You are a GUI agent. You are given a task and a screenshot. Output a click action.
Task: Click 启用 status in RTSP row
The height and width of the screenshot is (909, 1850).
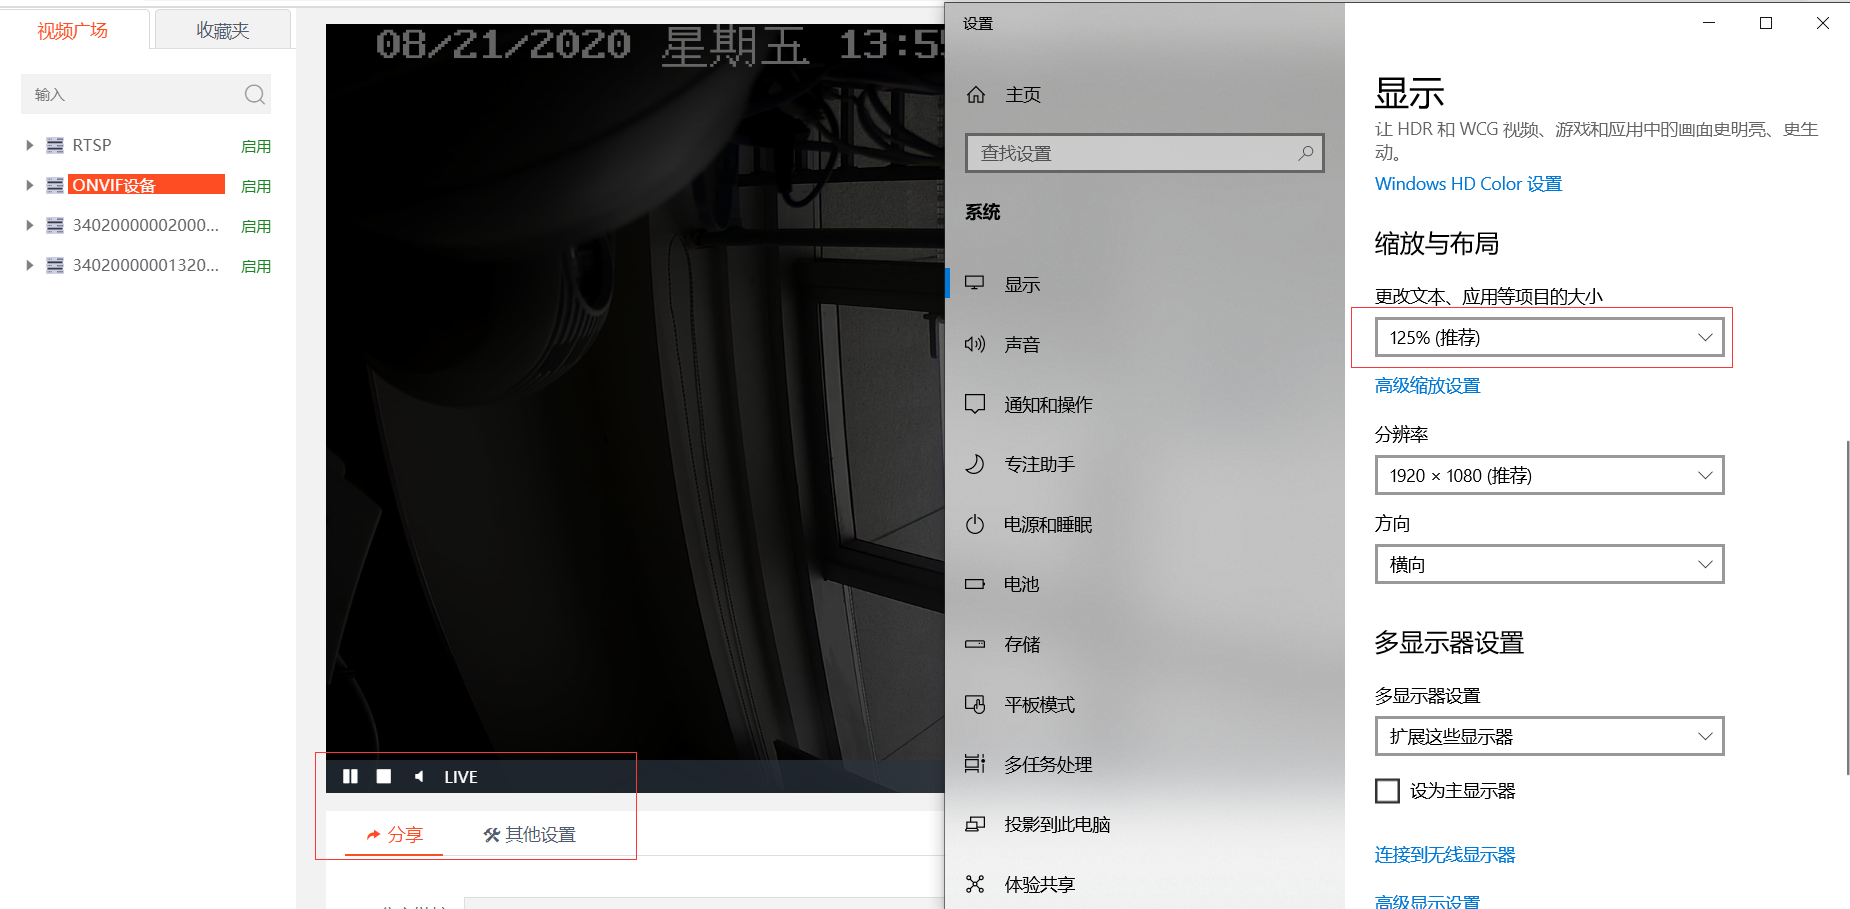click(256, 146)
